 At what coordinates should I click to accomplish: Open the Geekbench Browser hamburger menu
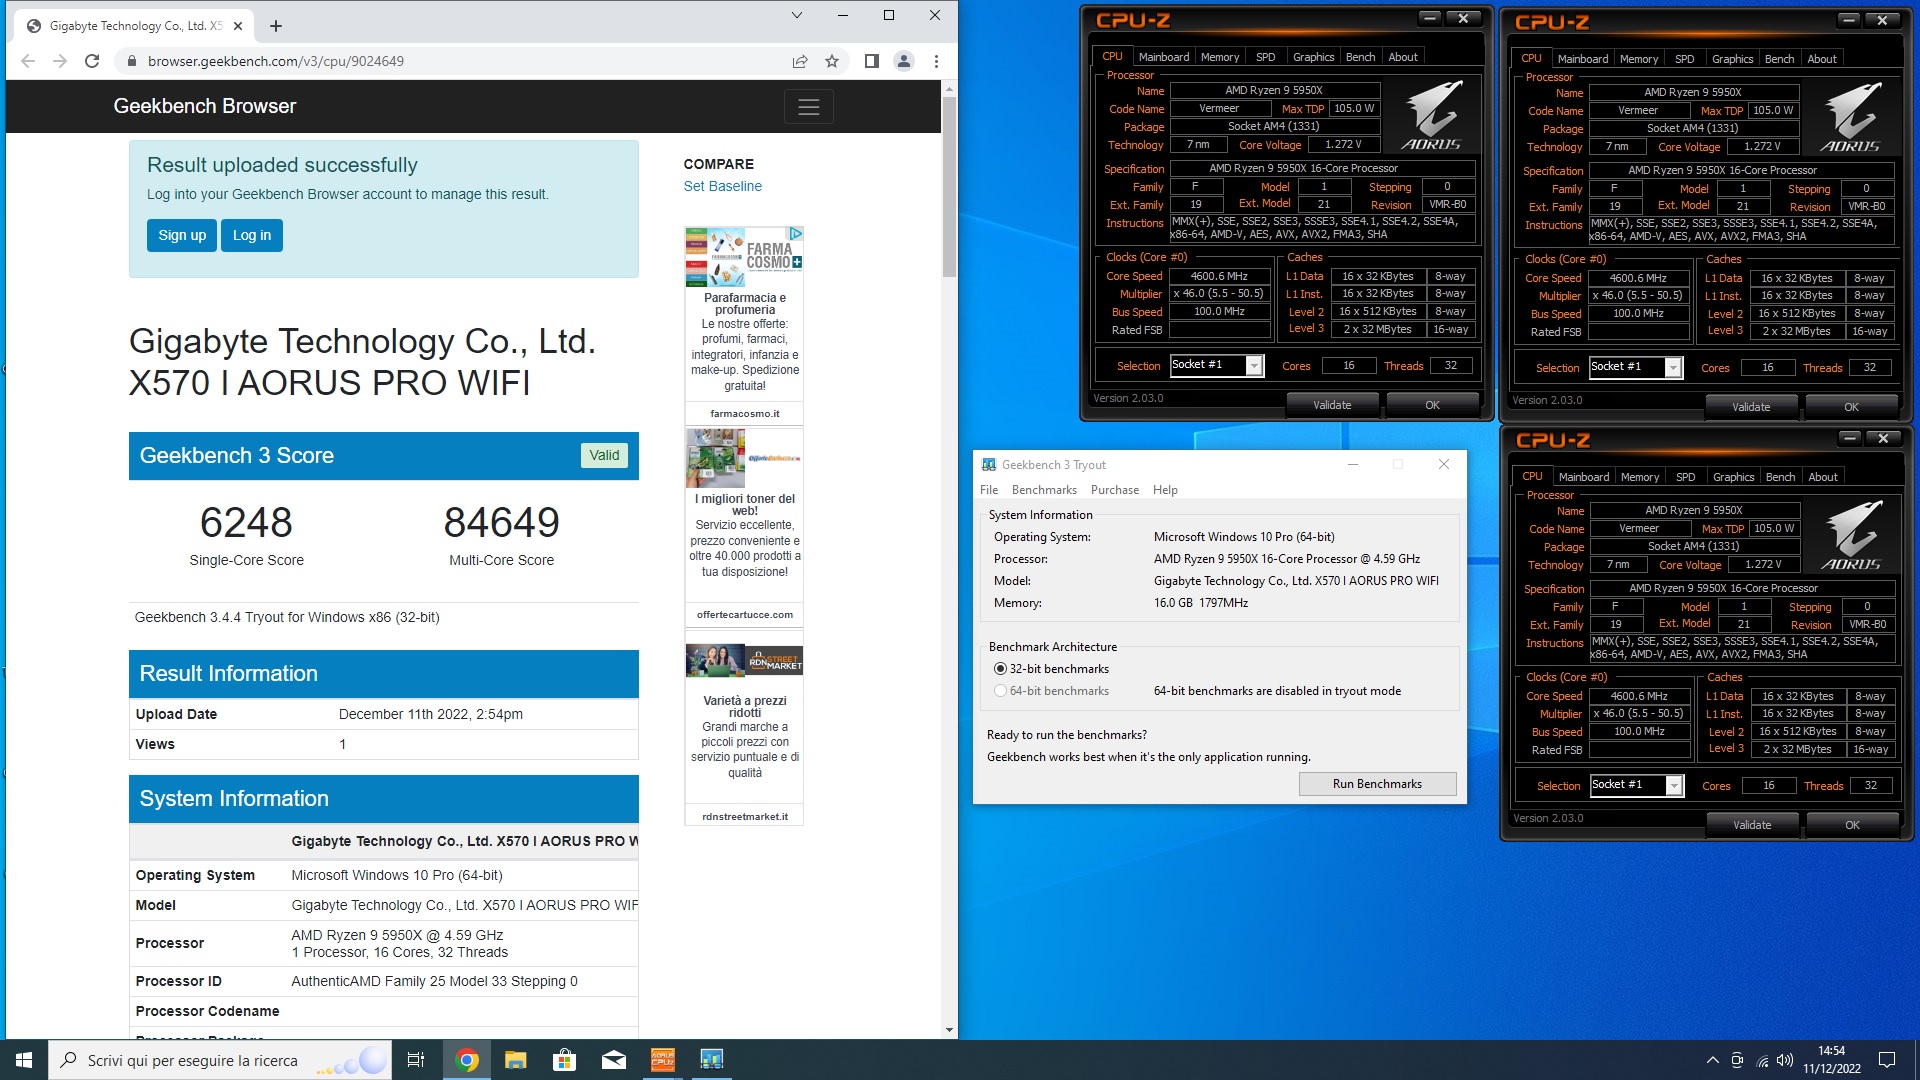[x=808, y=106]
